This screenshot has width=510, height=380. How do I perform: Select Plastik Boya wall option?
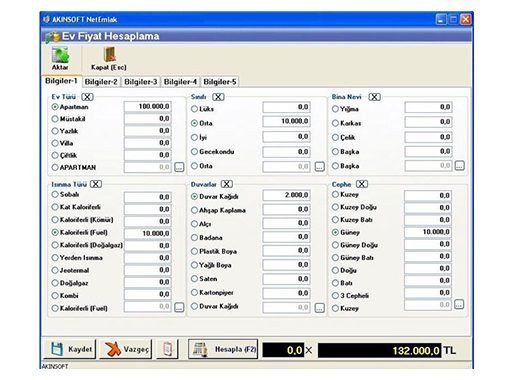(x=195, y=251)
